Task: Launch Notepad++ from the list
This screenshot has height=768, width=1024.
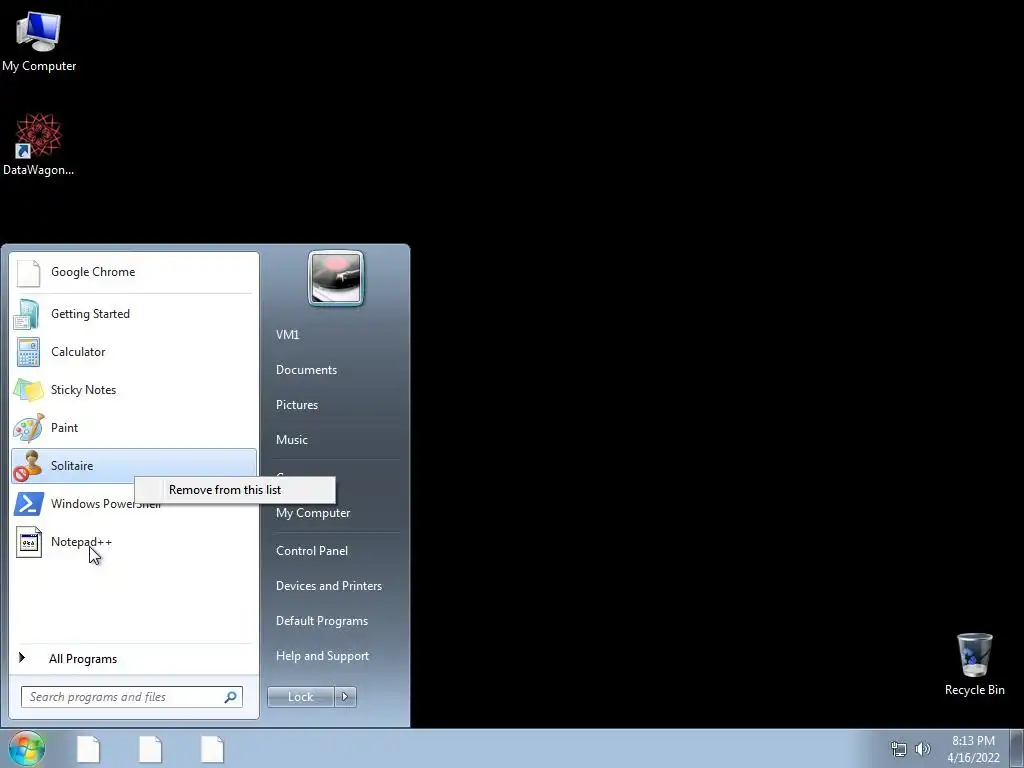Action: [134, 542]
